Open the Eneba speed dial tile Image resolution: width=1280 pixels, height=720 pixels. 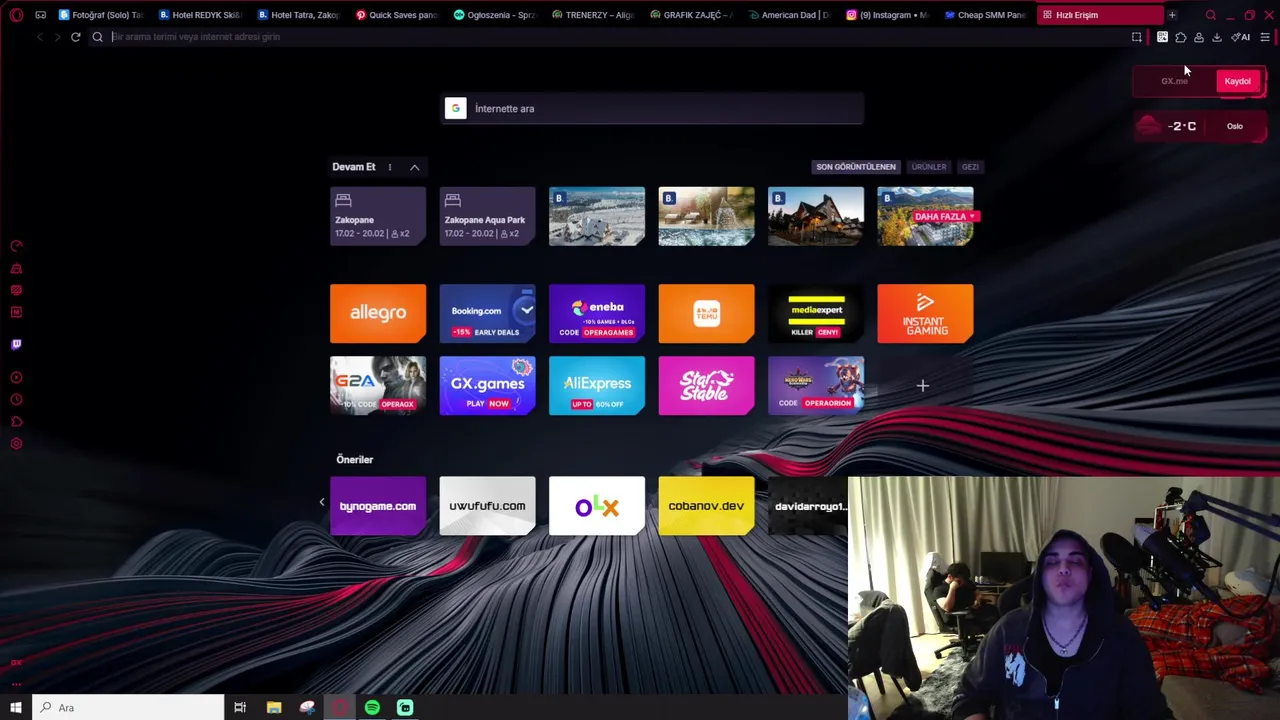click(x=597, y=313)
